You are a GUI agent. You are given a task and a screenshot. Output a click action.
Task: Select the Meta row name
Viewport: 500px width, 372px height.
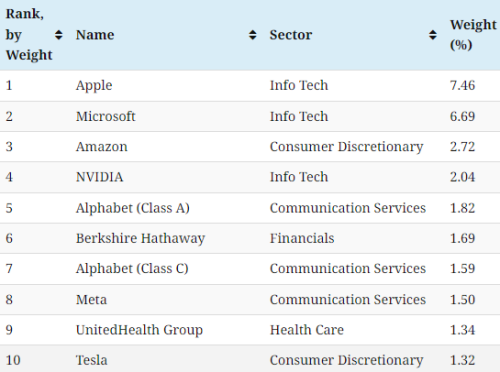pos(91,299)
